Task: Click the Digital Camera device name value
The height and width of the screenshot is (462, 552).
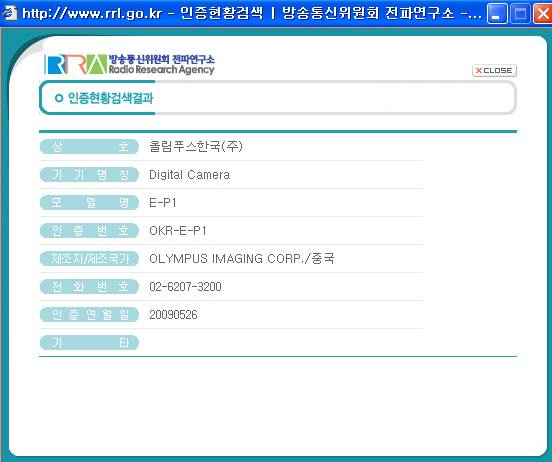Action: [x=189, y=175]
